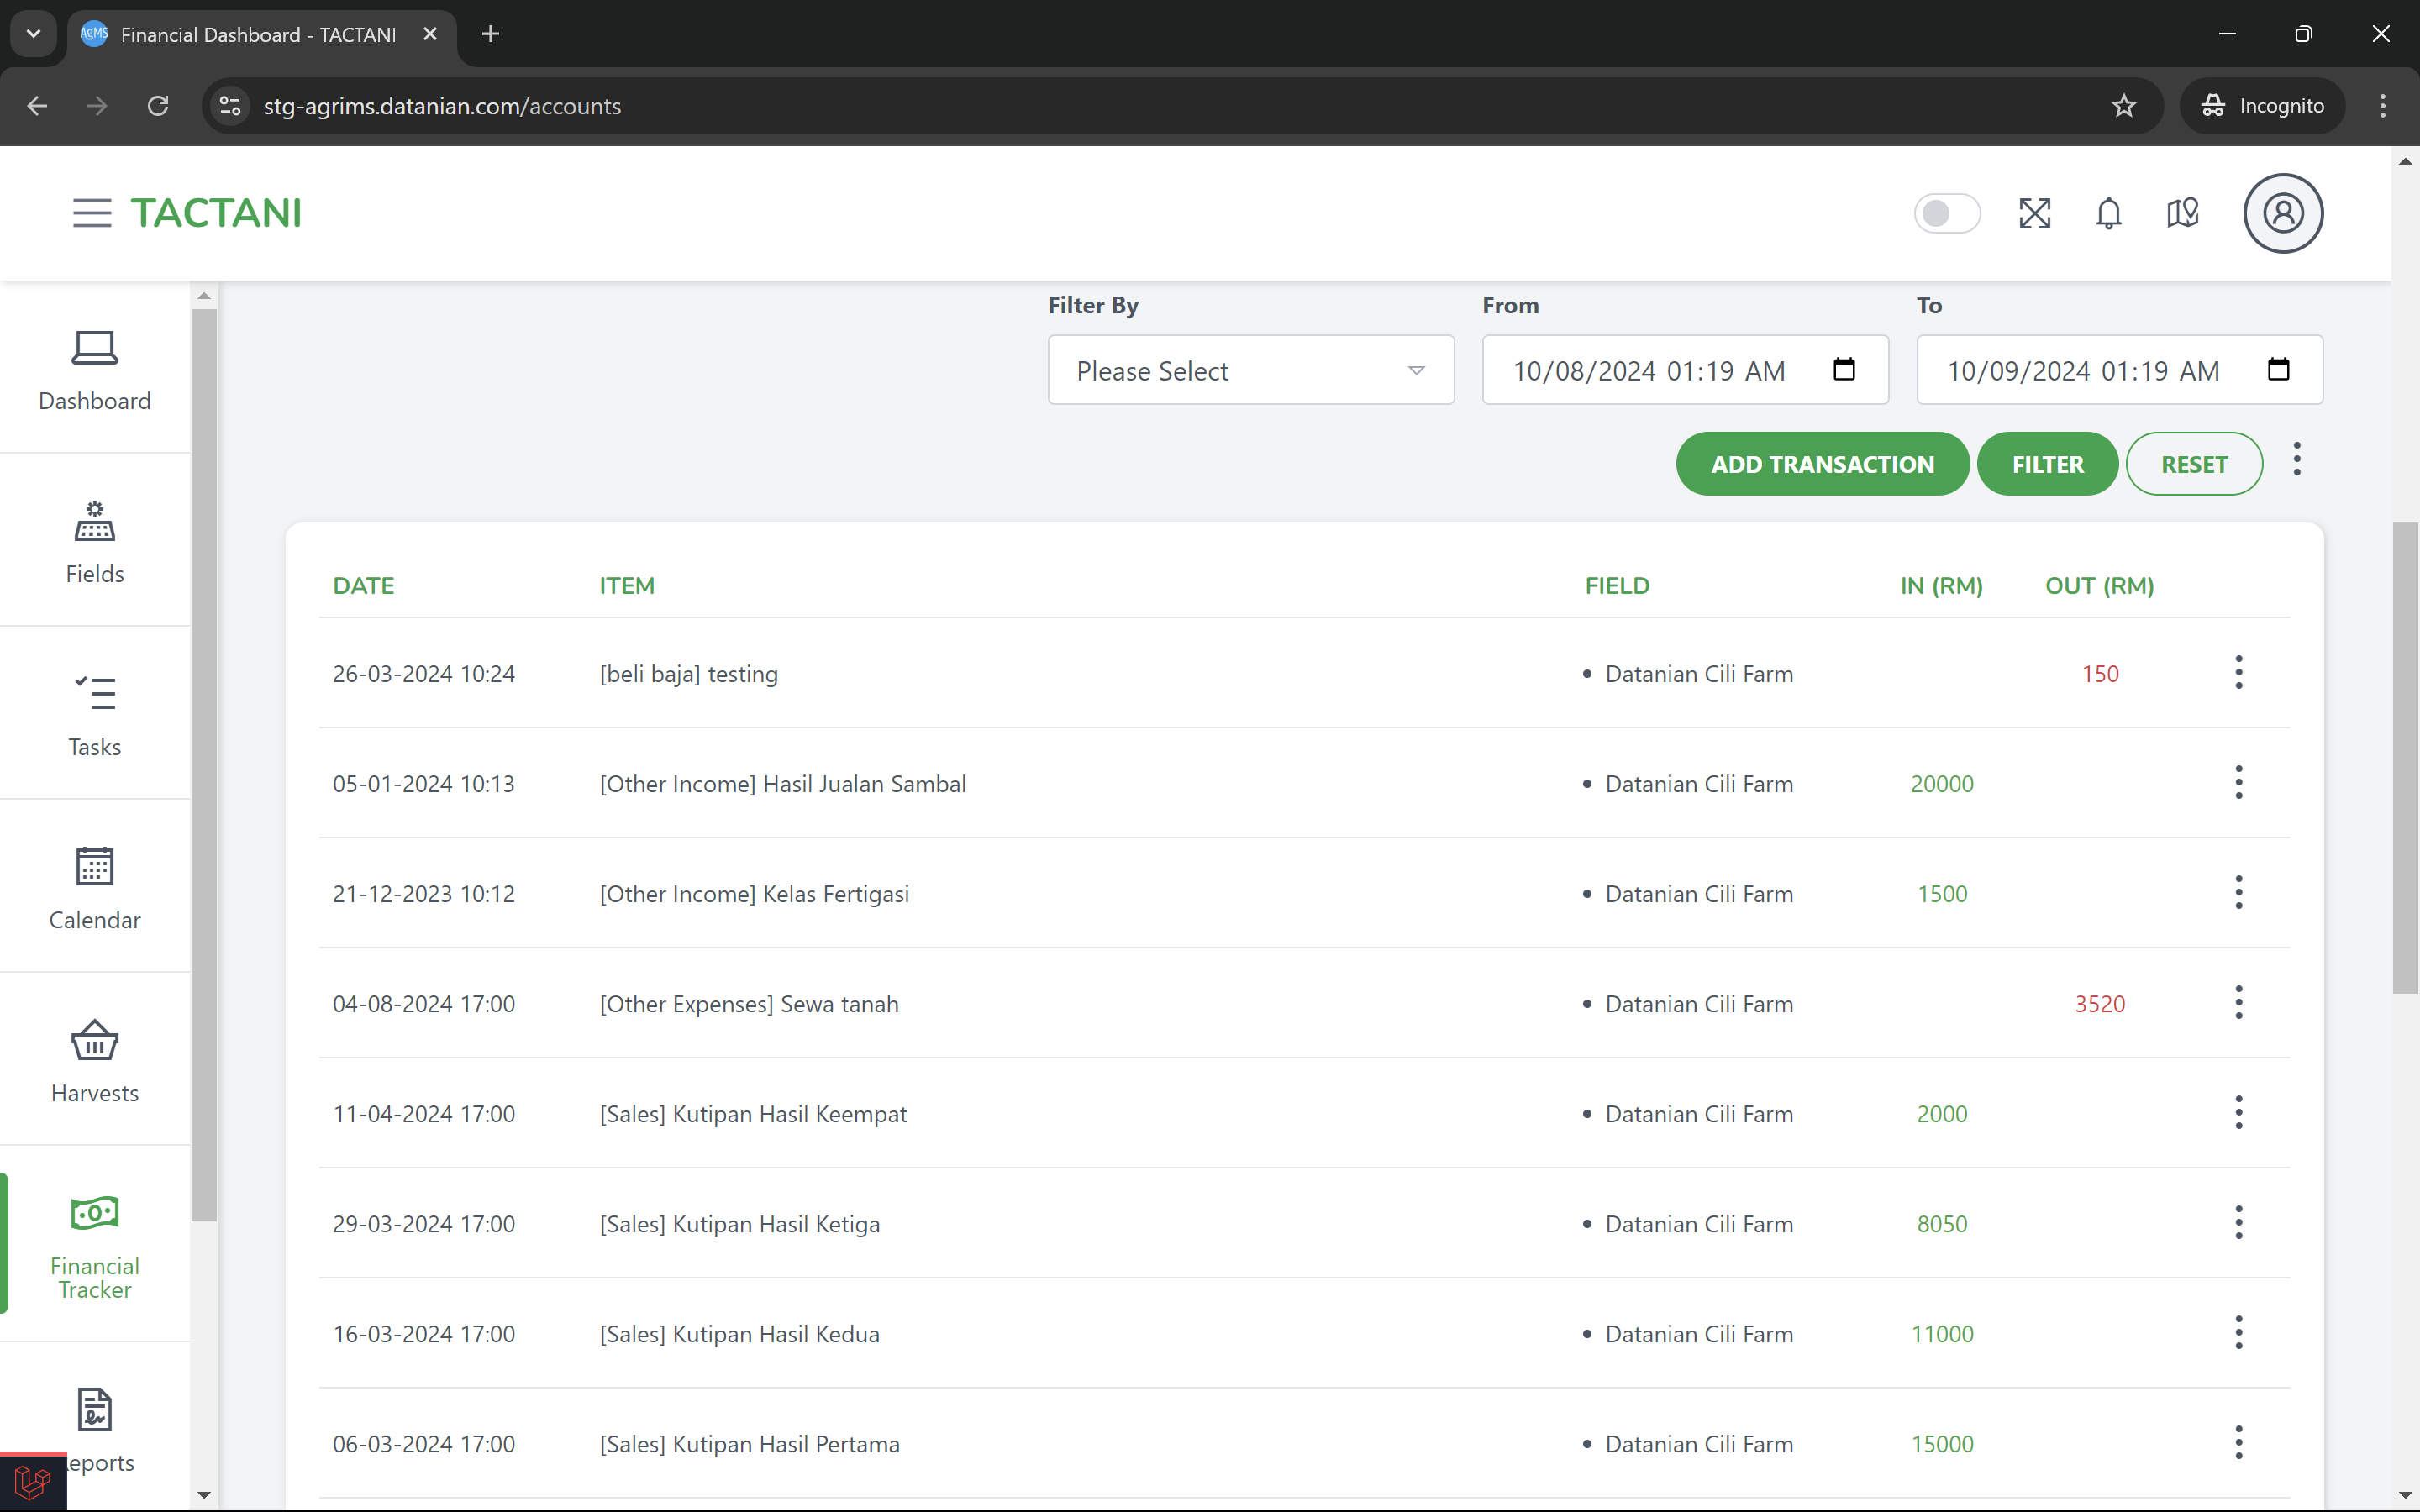Screen dimensions: 2420x1512
Task: Click the FIELD column header
Action: (1617, 586)
